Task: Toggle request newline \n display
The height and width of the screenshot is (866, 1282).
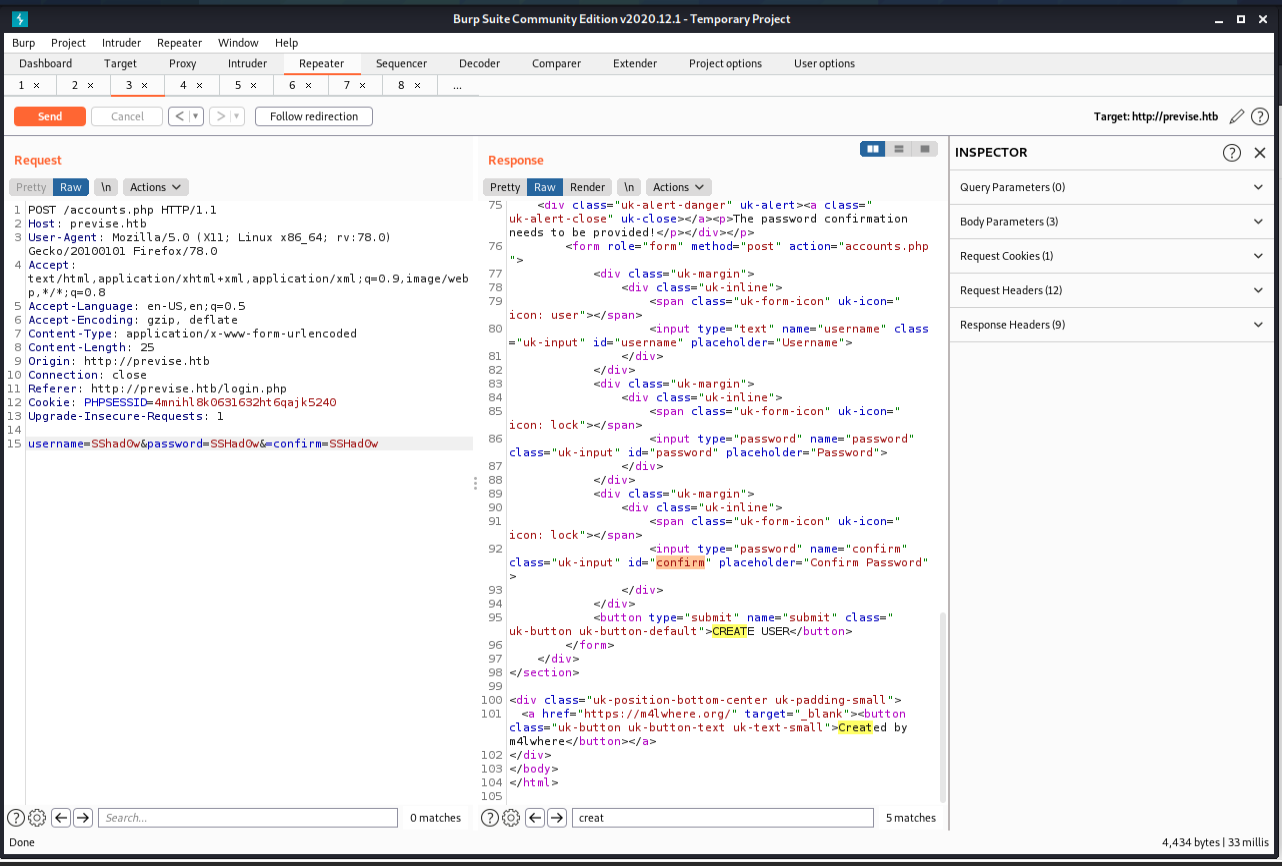Action: coord(106,187)
